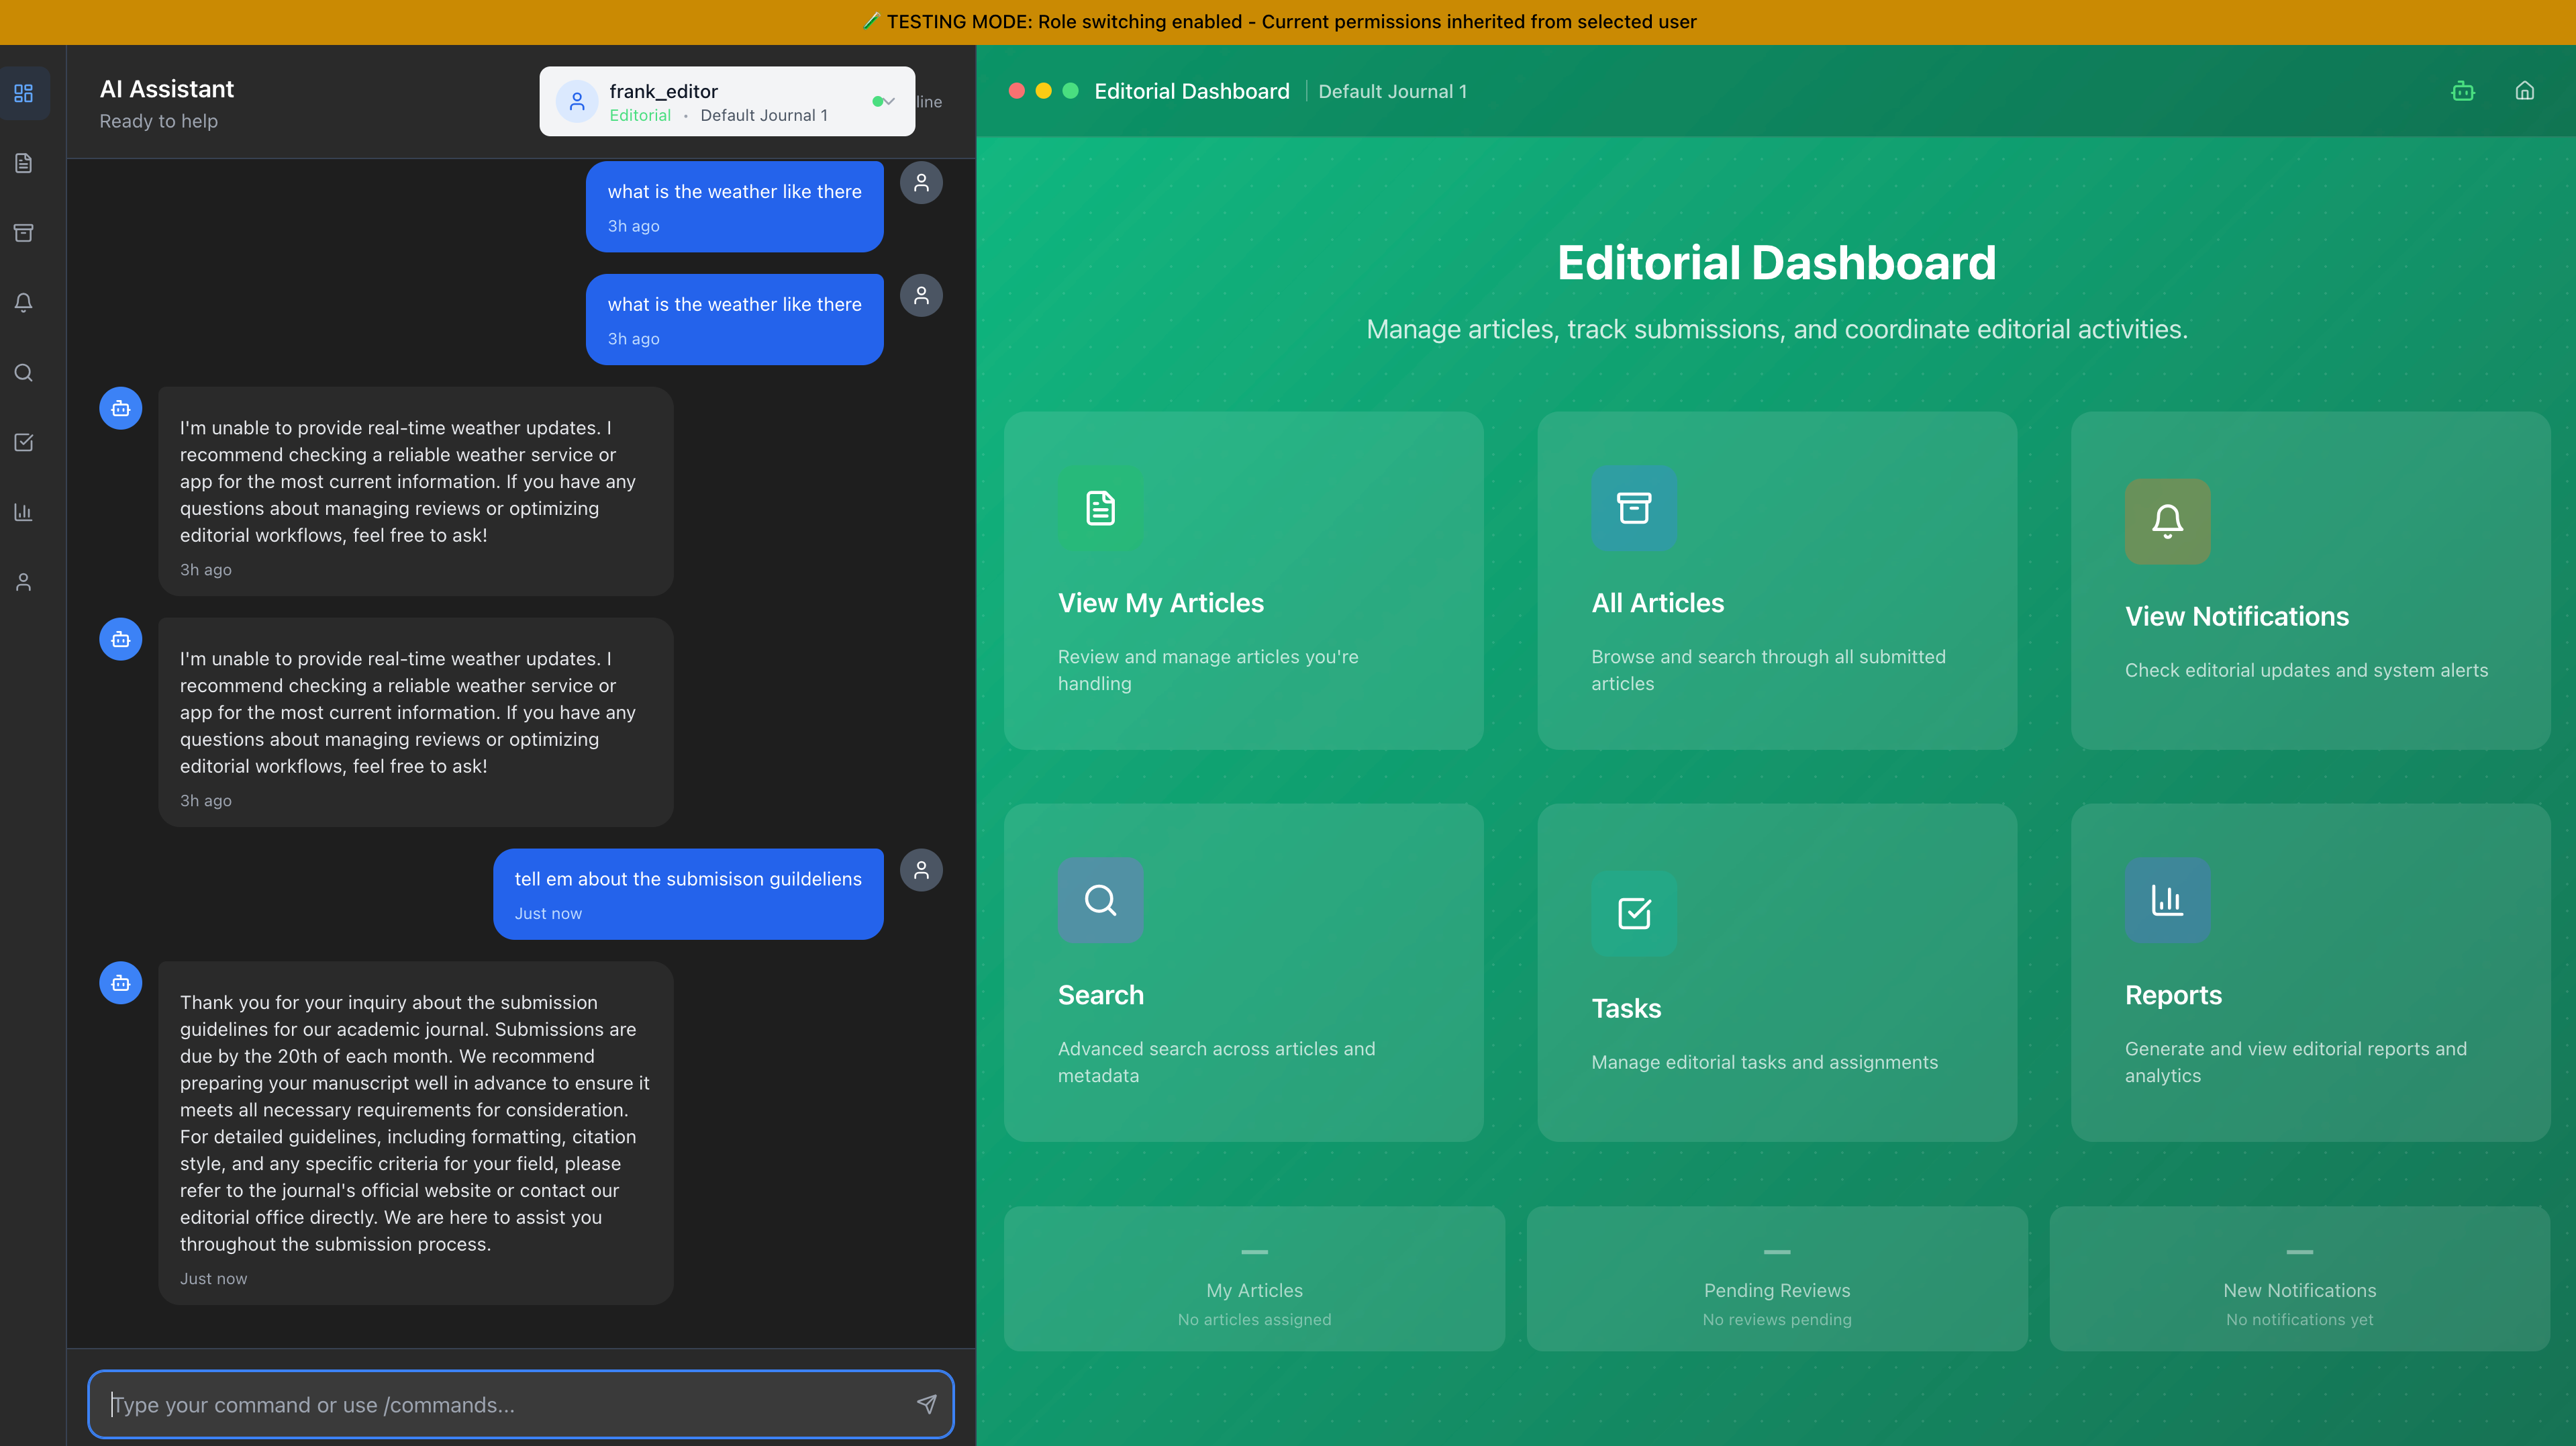Viewport: 2576px width, 1446px height.
Task: Click bot avatar beside first weather reply
Action: (x=120, y=408)
